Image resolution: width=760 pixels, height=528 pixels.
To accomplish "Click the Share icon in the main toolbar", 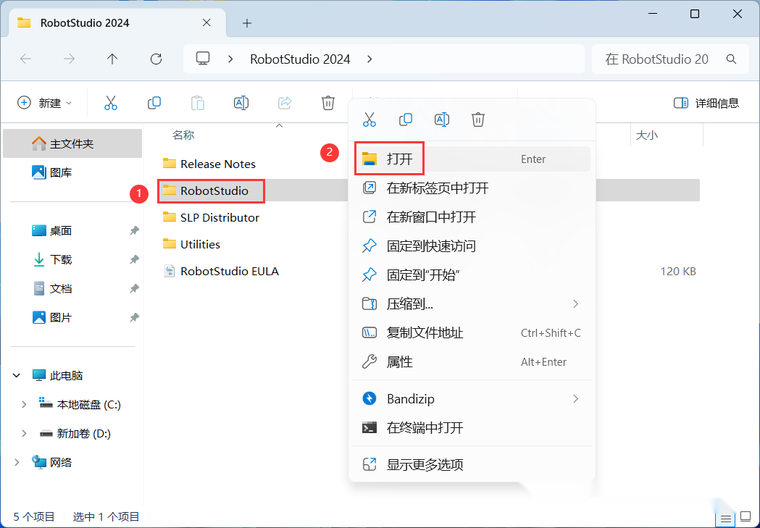I will point(285,103).
